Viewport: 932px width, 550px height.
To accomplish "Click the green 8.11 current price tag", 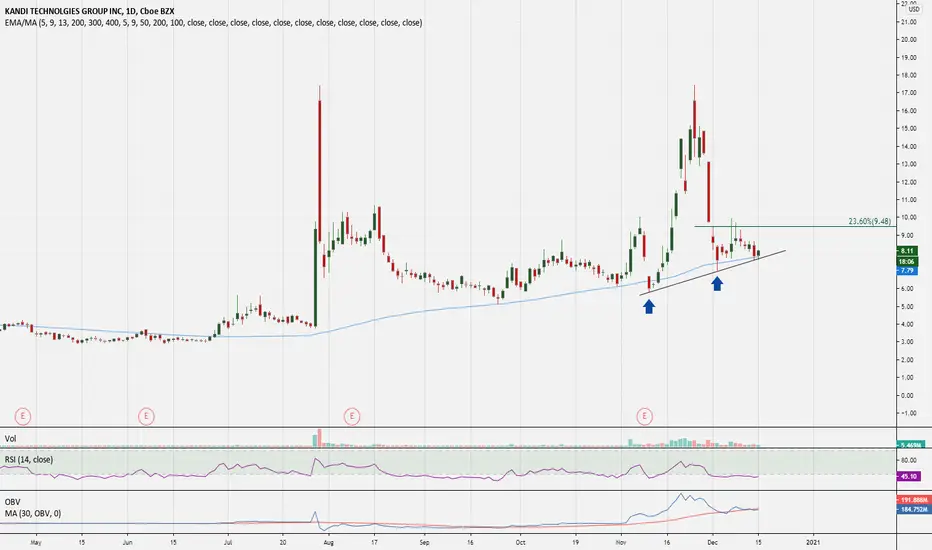I will coord(908,251).
